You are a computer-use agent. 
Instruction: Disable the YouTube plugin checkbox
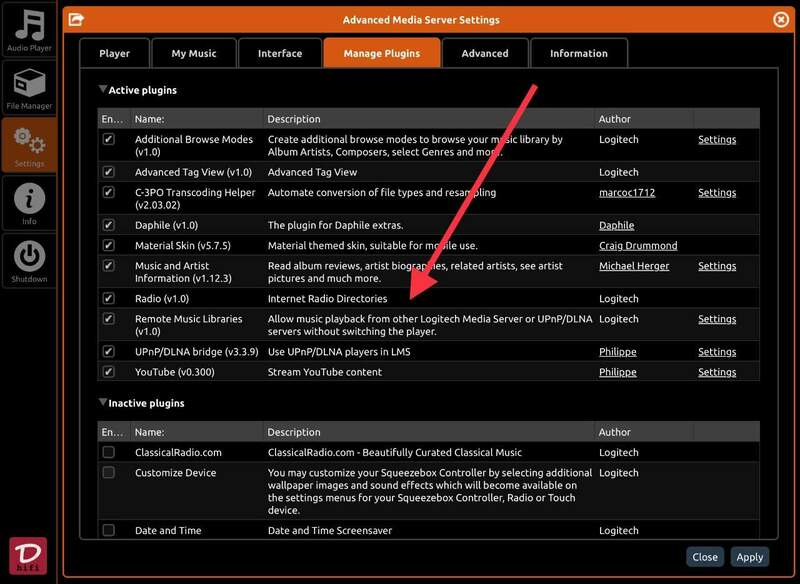(109, 372)
